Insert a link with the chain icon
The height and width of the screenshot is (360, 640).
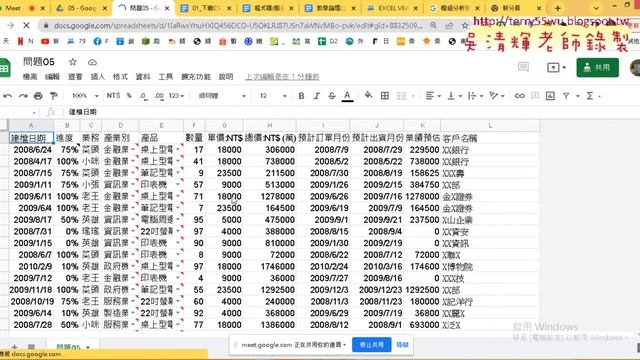519,96
